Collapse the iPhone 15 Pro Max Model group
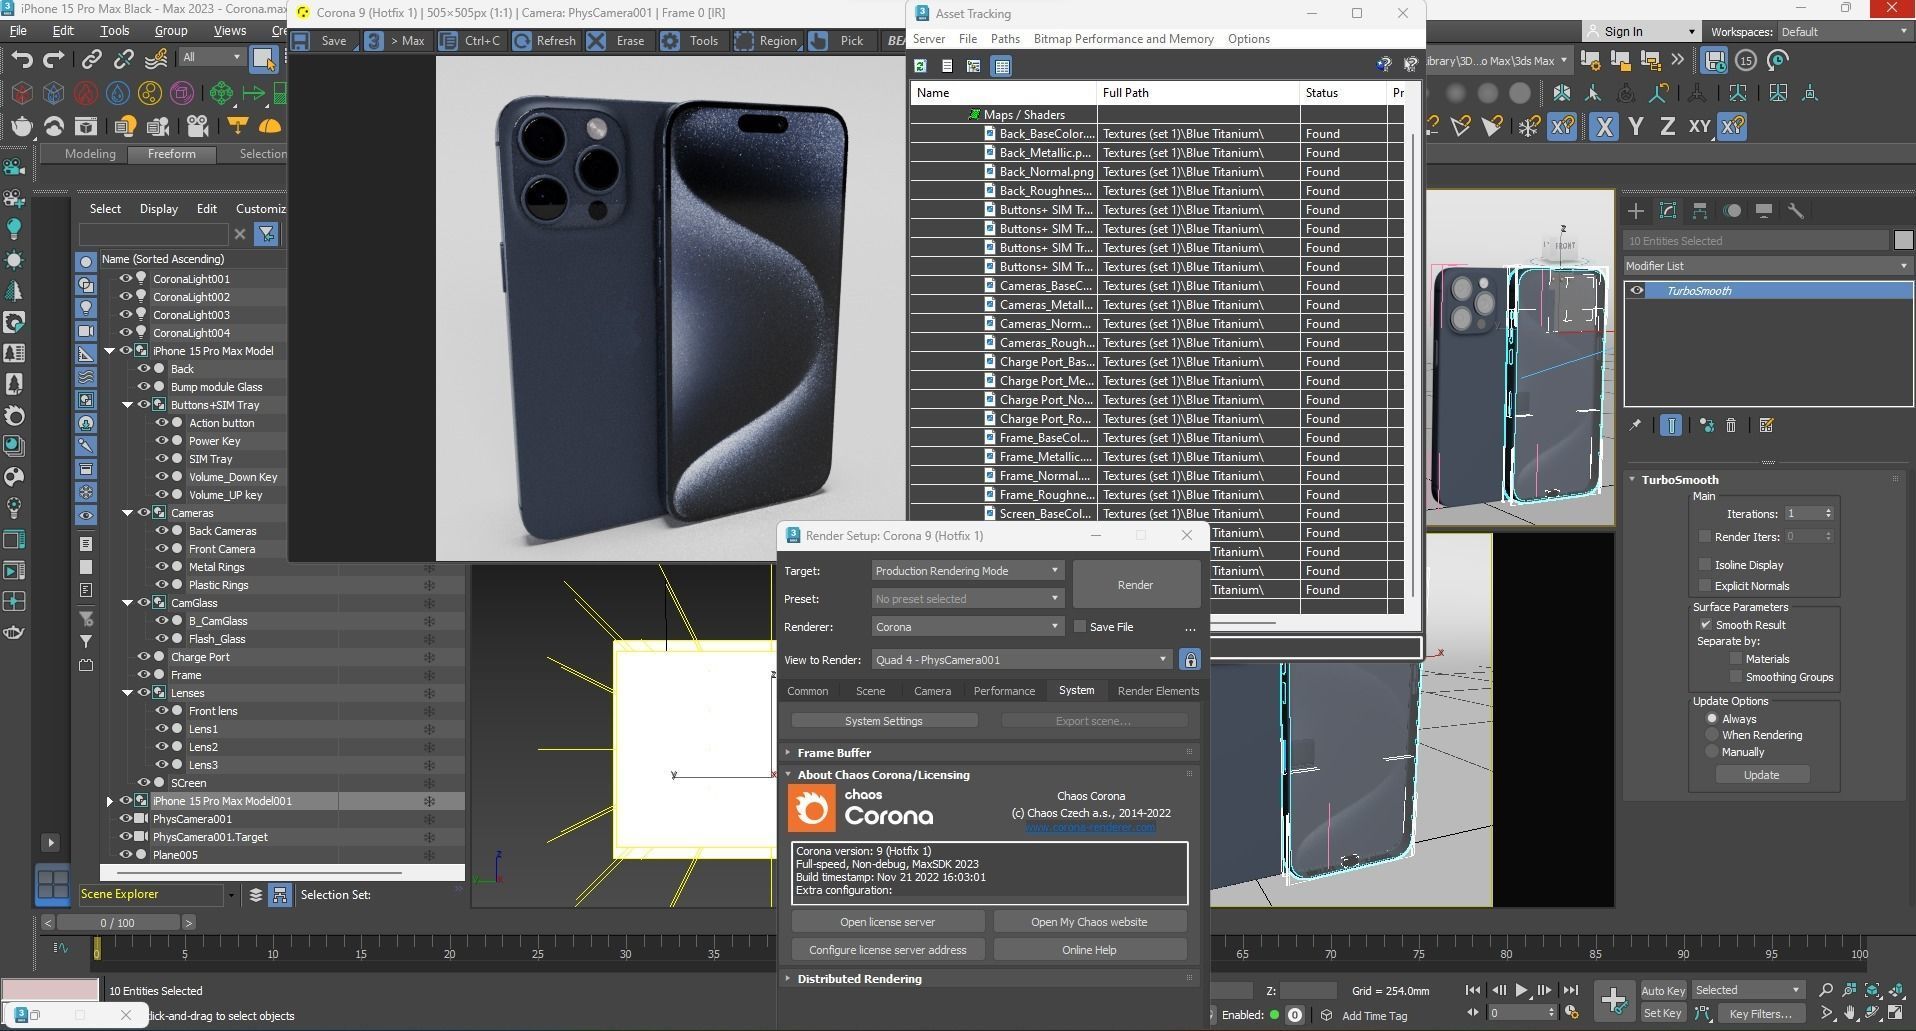 tap(110, 351)
